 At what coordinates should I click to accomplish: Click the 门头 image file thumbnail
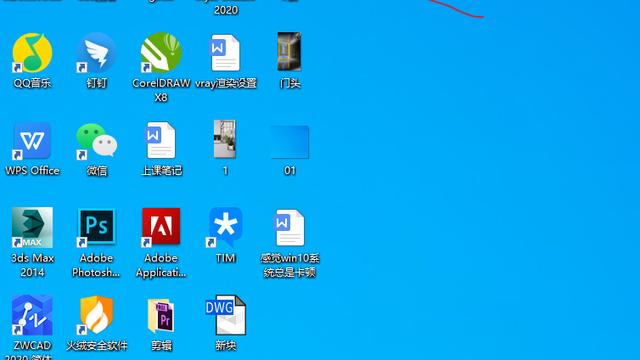(x=289, y=52)
